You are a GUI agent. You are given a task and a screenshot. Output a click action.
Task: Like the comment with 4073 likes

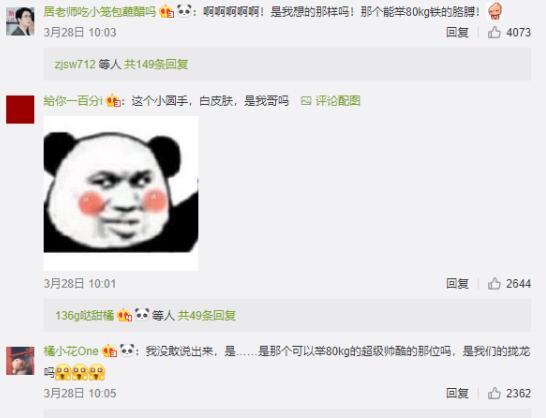coord(494,32)
